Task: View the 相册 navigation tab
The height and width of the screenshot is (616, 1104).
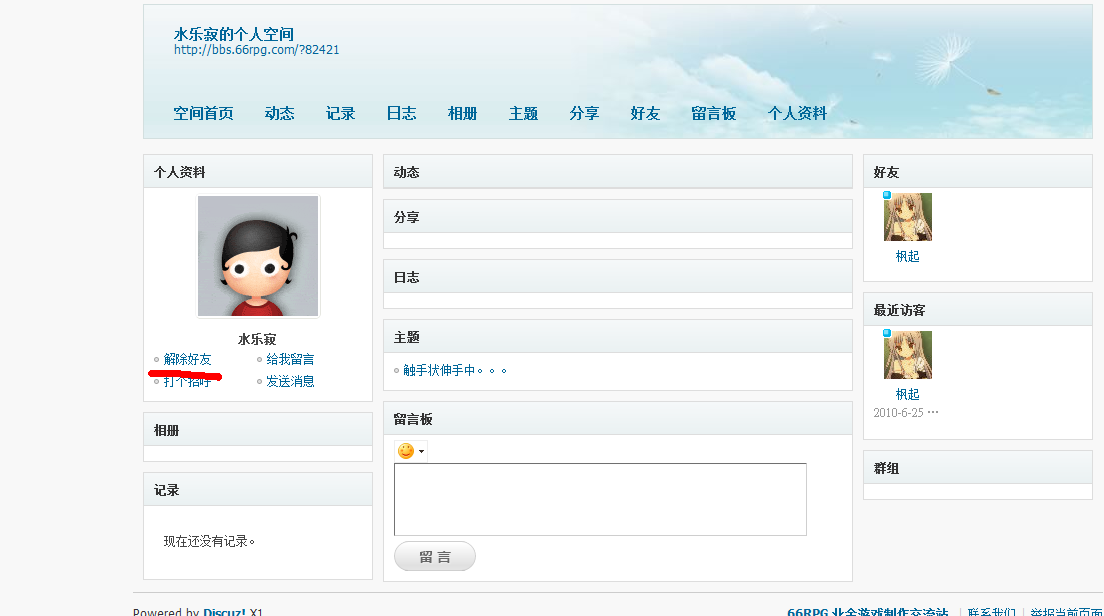Action: (x=463, y=113)
